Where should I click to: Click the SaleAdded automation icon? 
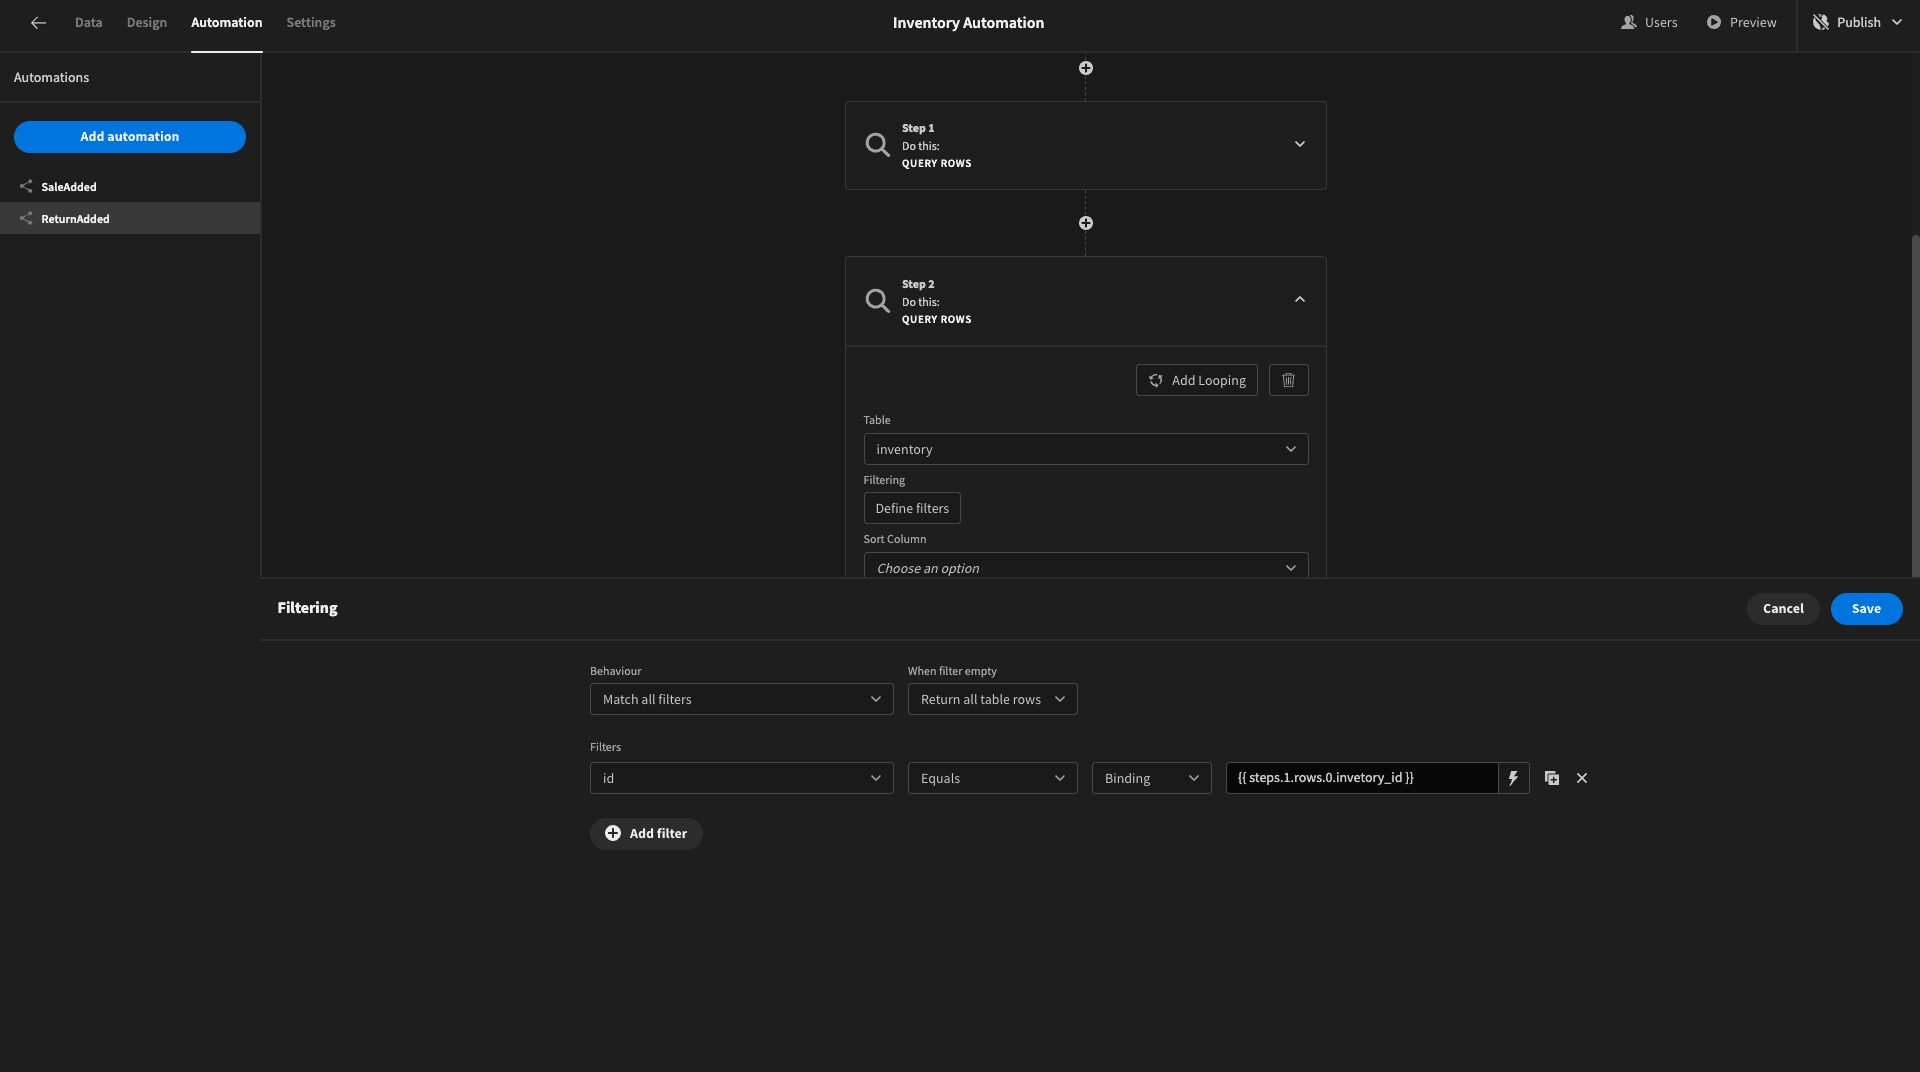(x=26, y=187)
